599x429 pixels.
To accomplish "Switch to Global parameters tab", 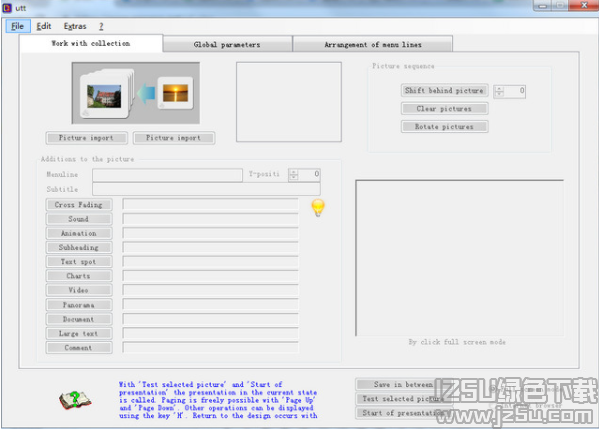I will coord(227,44).
